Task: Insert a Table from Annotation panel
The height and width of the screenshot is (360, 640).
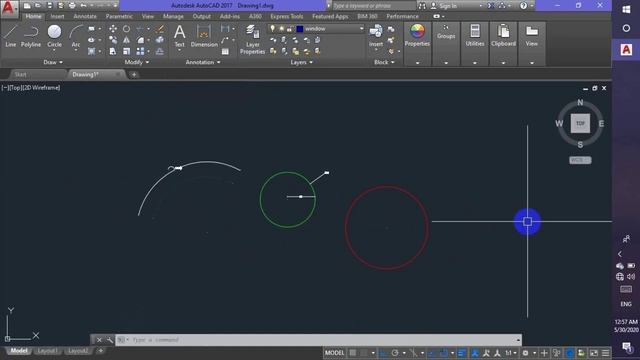Action: click(x=225, y=51)
